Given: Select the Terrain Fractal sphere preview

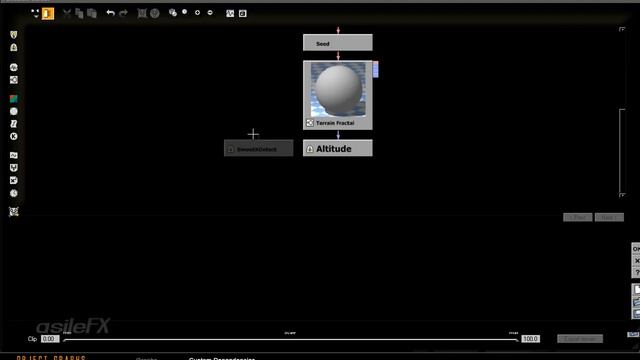Looking at the screenshot, I should click(x=338, y=89).
